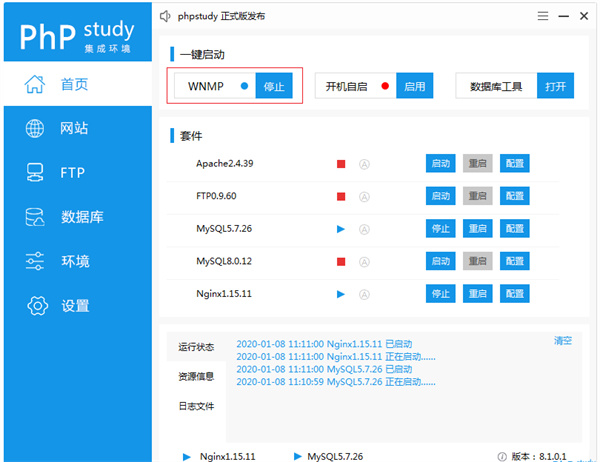Image resolution: width=600 pixels, height=462 pixels.
Task: Open the hamburger menu in title bar
Action: tap(543, 16)
